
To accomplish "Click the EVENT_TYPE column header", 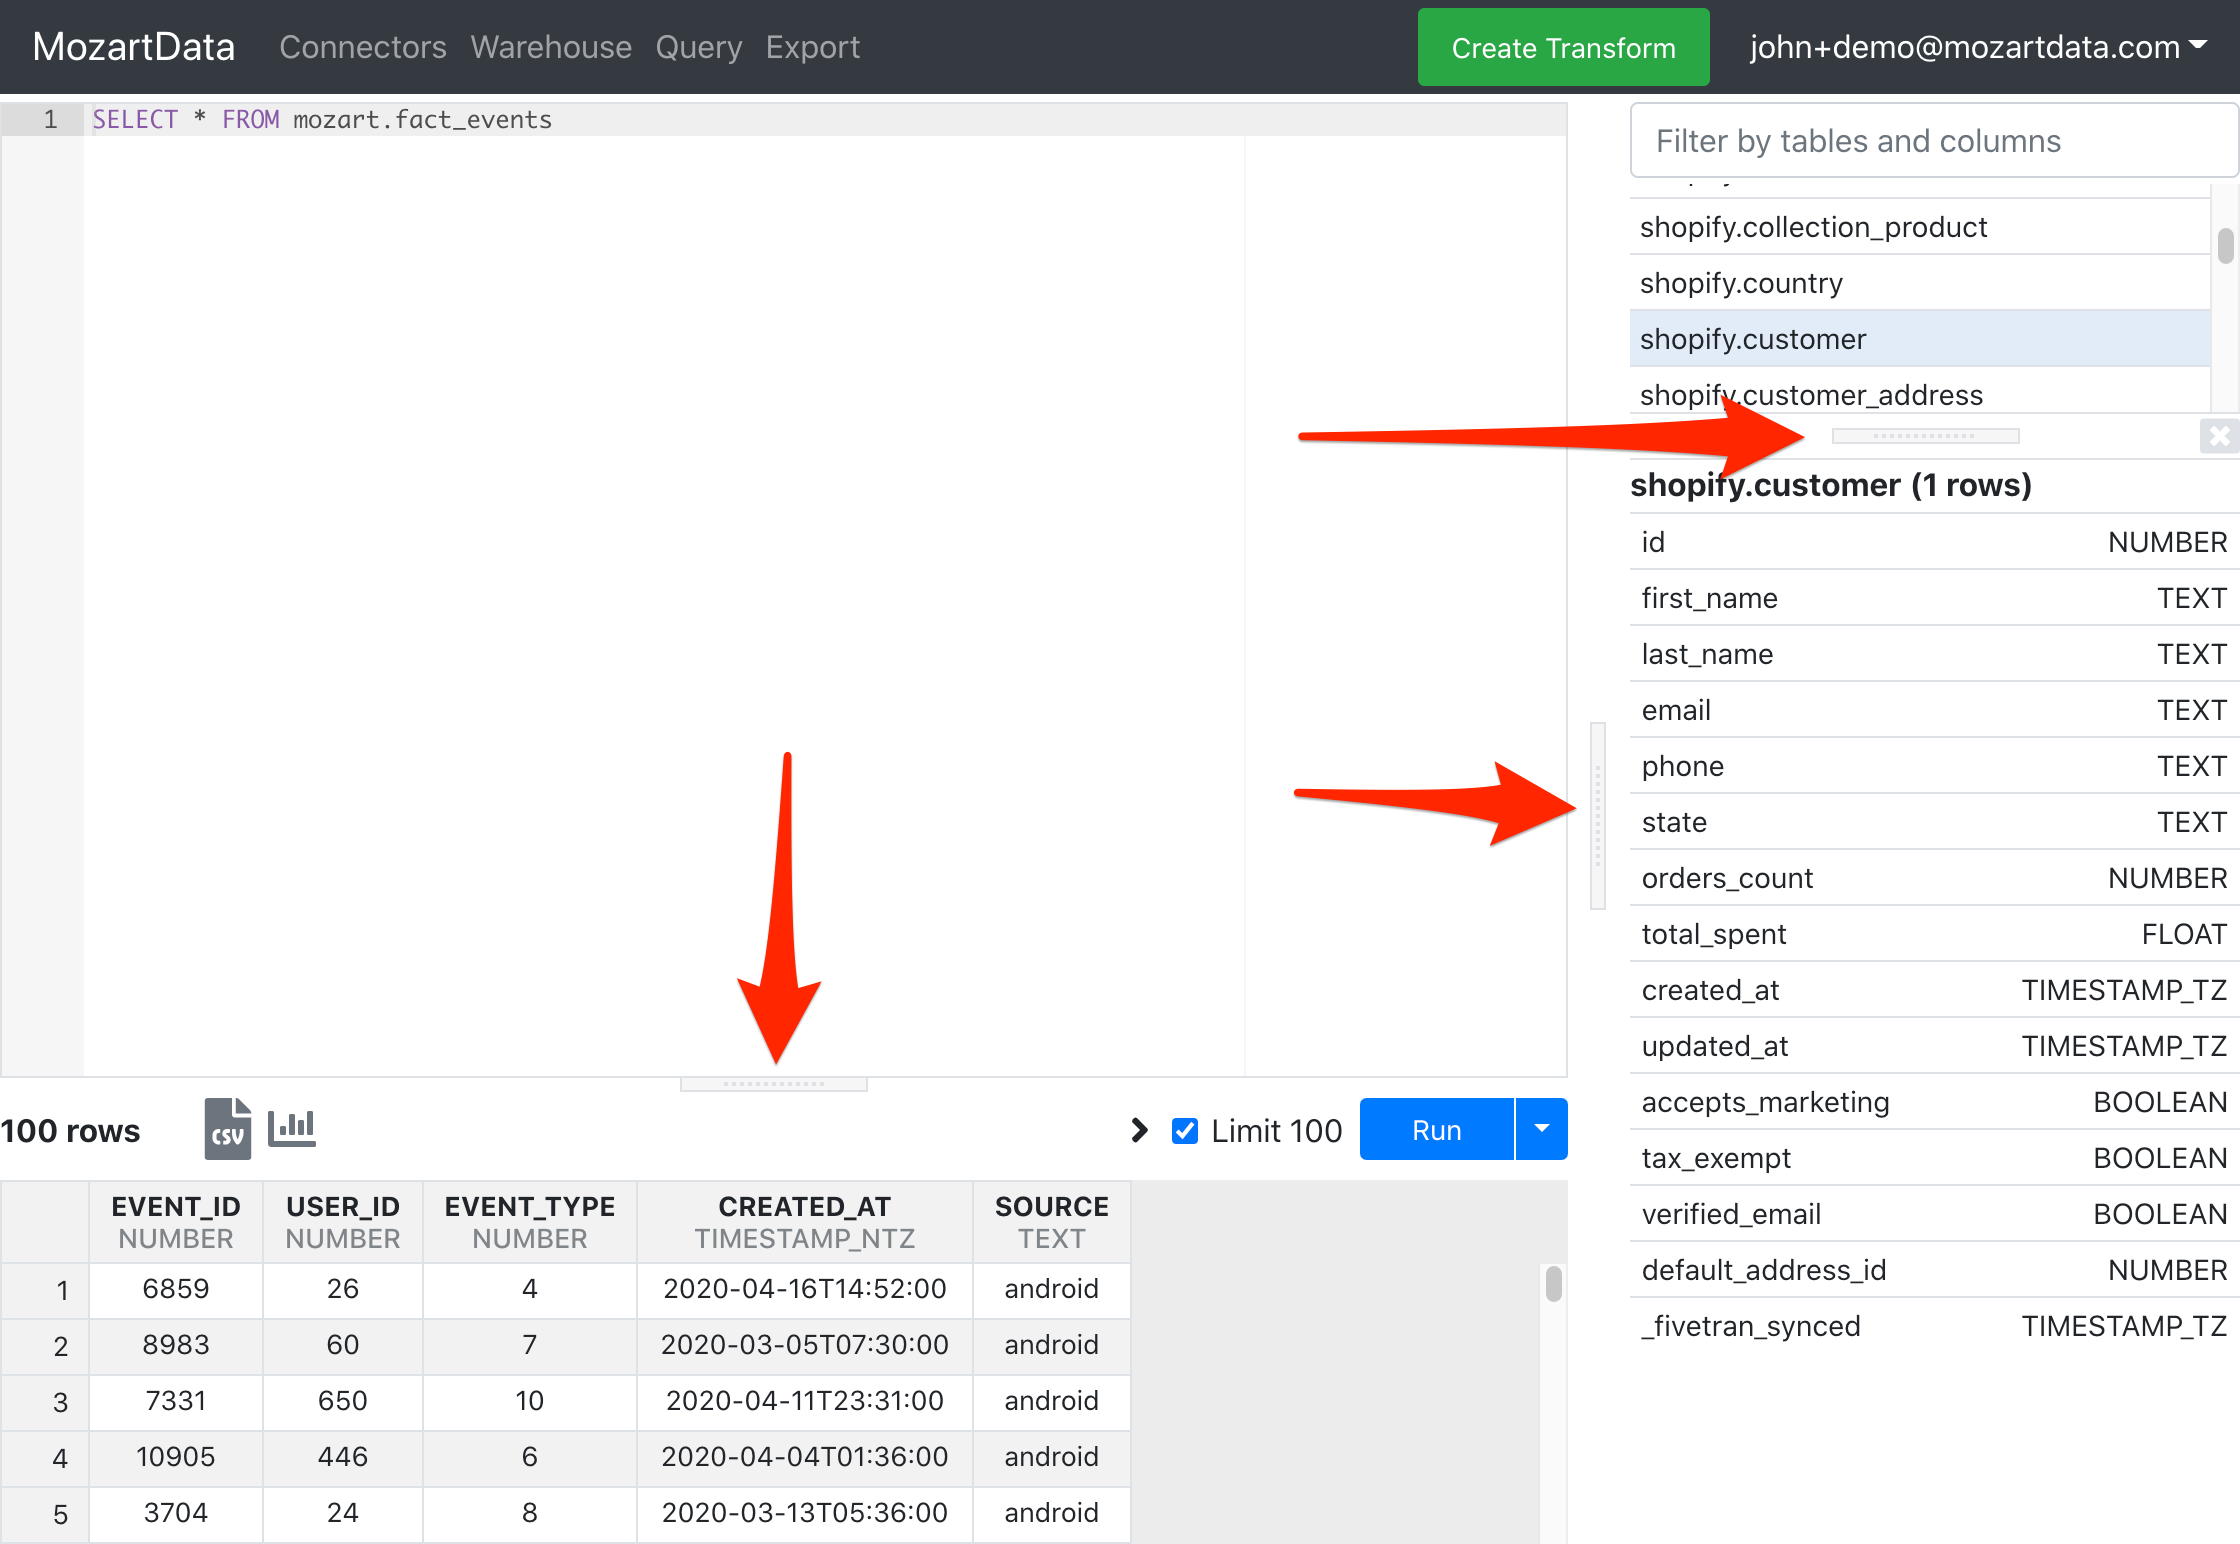I will tap(530, 1222).
